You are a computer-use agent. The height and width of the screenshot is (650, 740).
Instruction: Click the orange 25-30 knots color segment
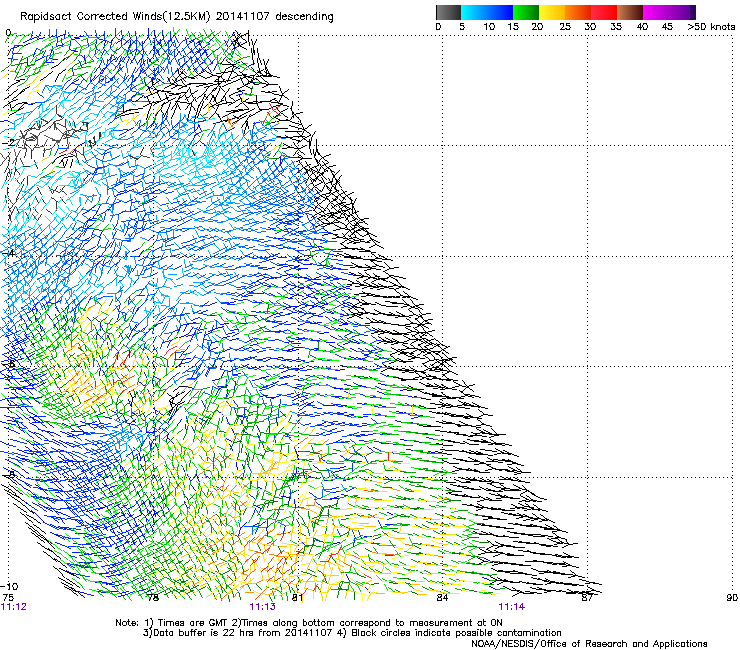578,12
